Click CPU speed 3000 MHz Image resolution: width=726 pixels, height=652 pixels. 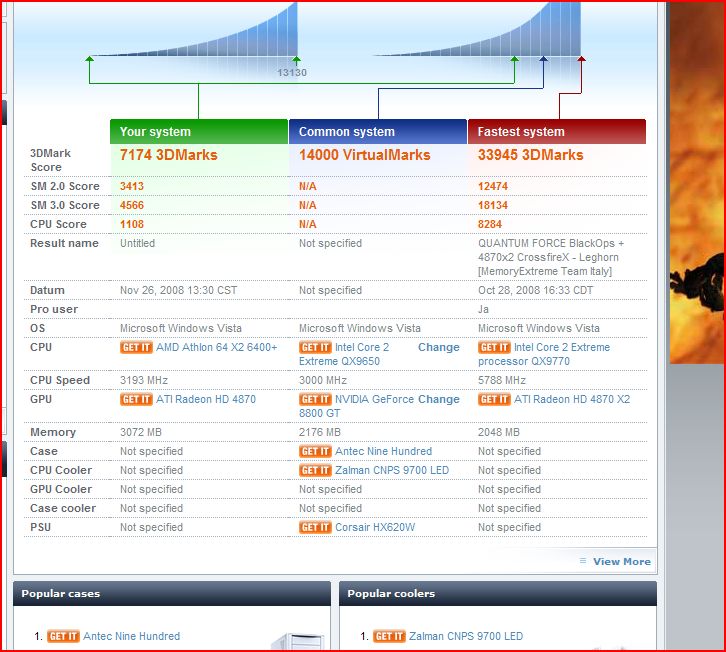point(323,380)
